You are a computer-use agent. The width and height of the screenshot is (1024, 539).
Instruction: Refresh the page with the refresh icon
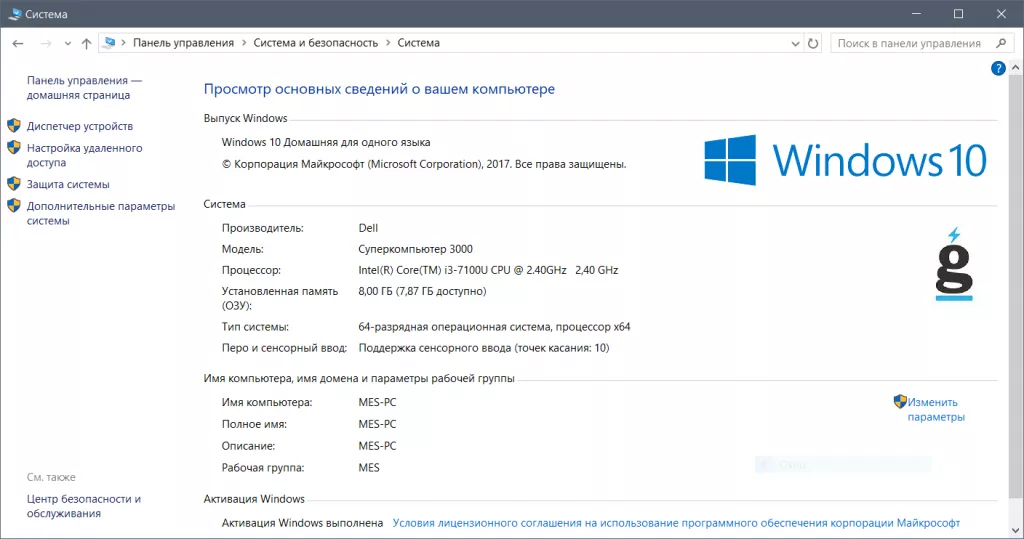point(813,43)
